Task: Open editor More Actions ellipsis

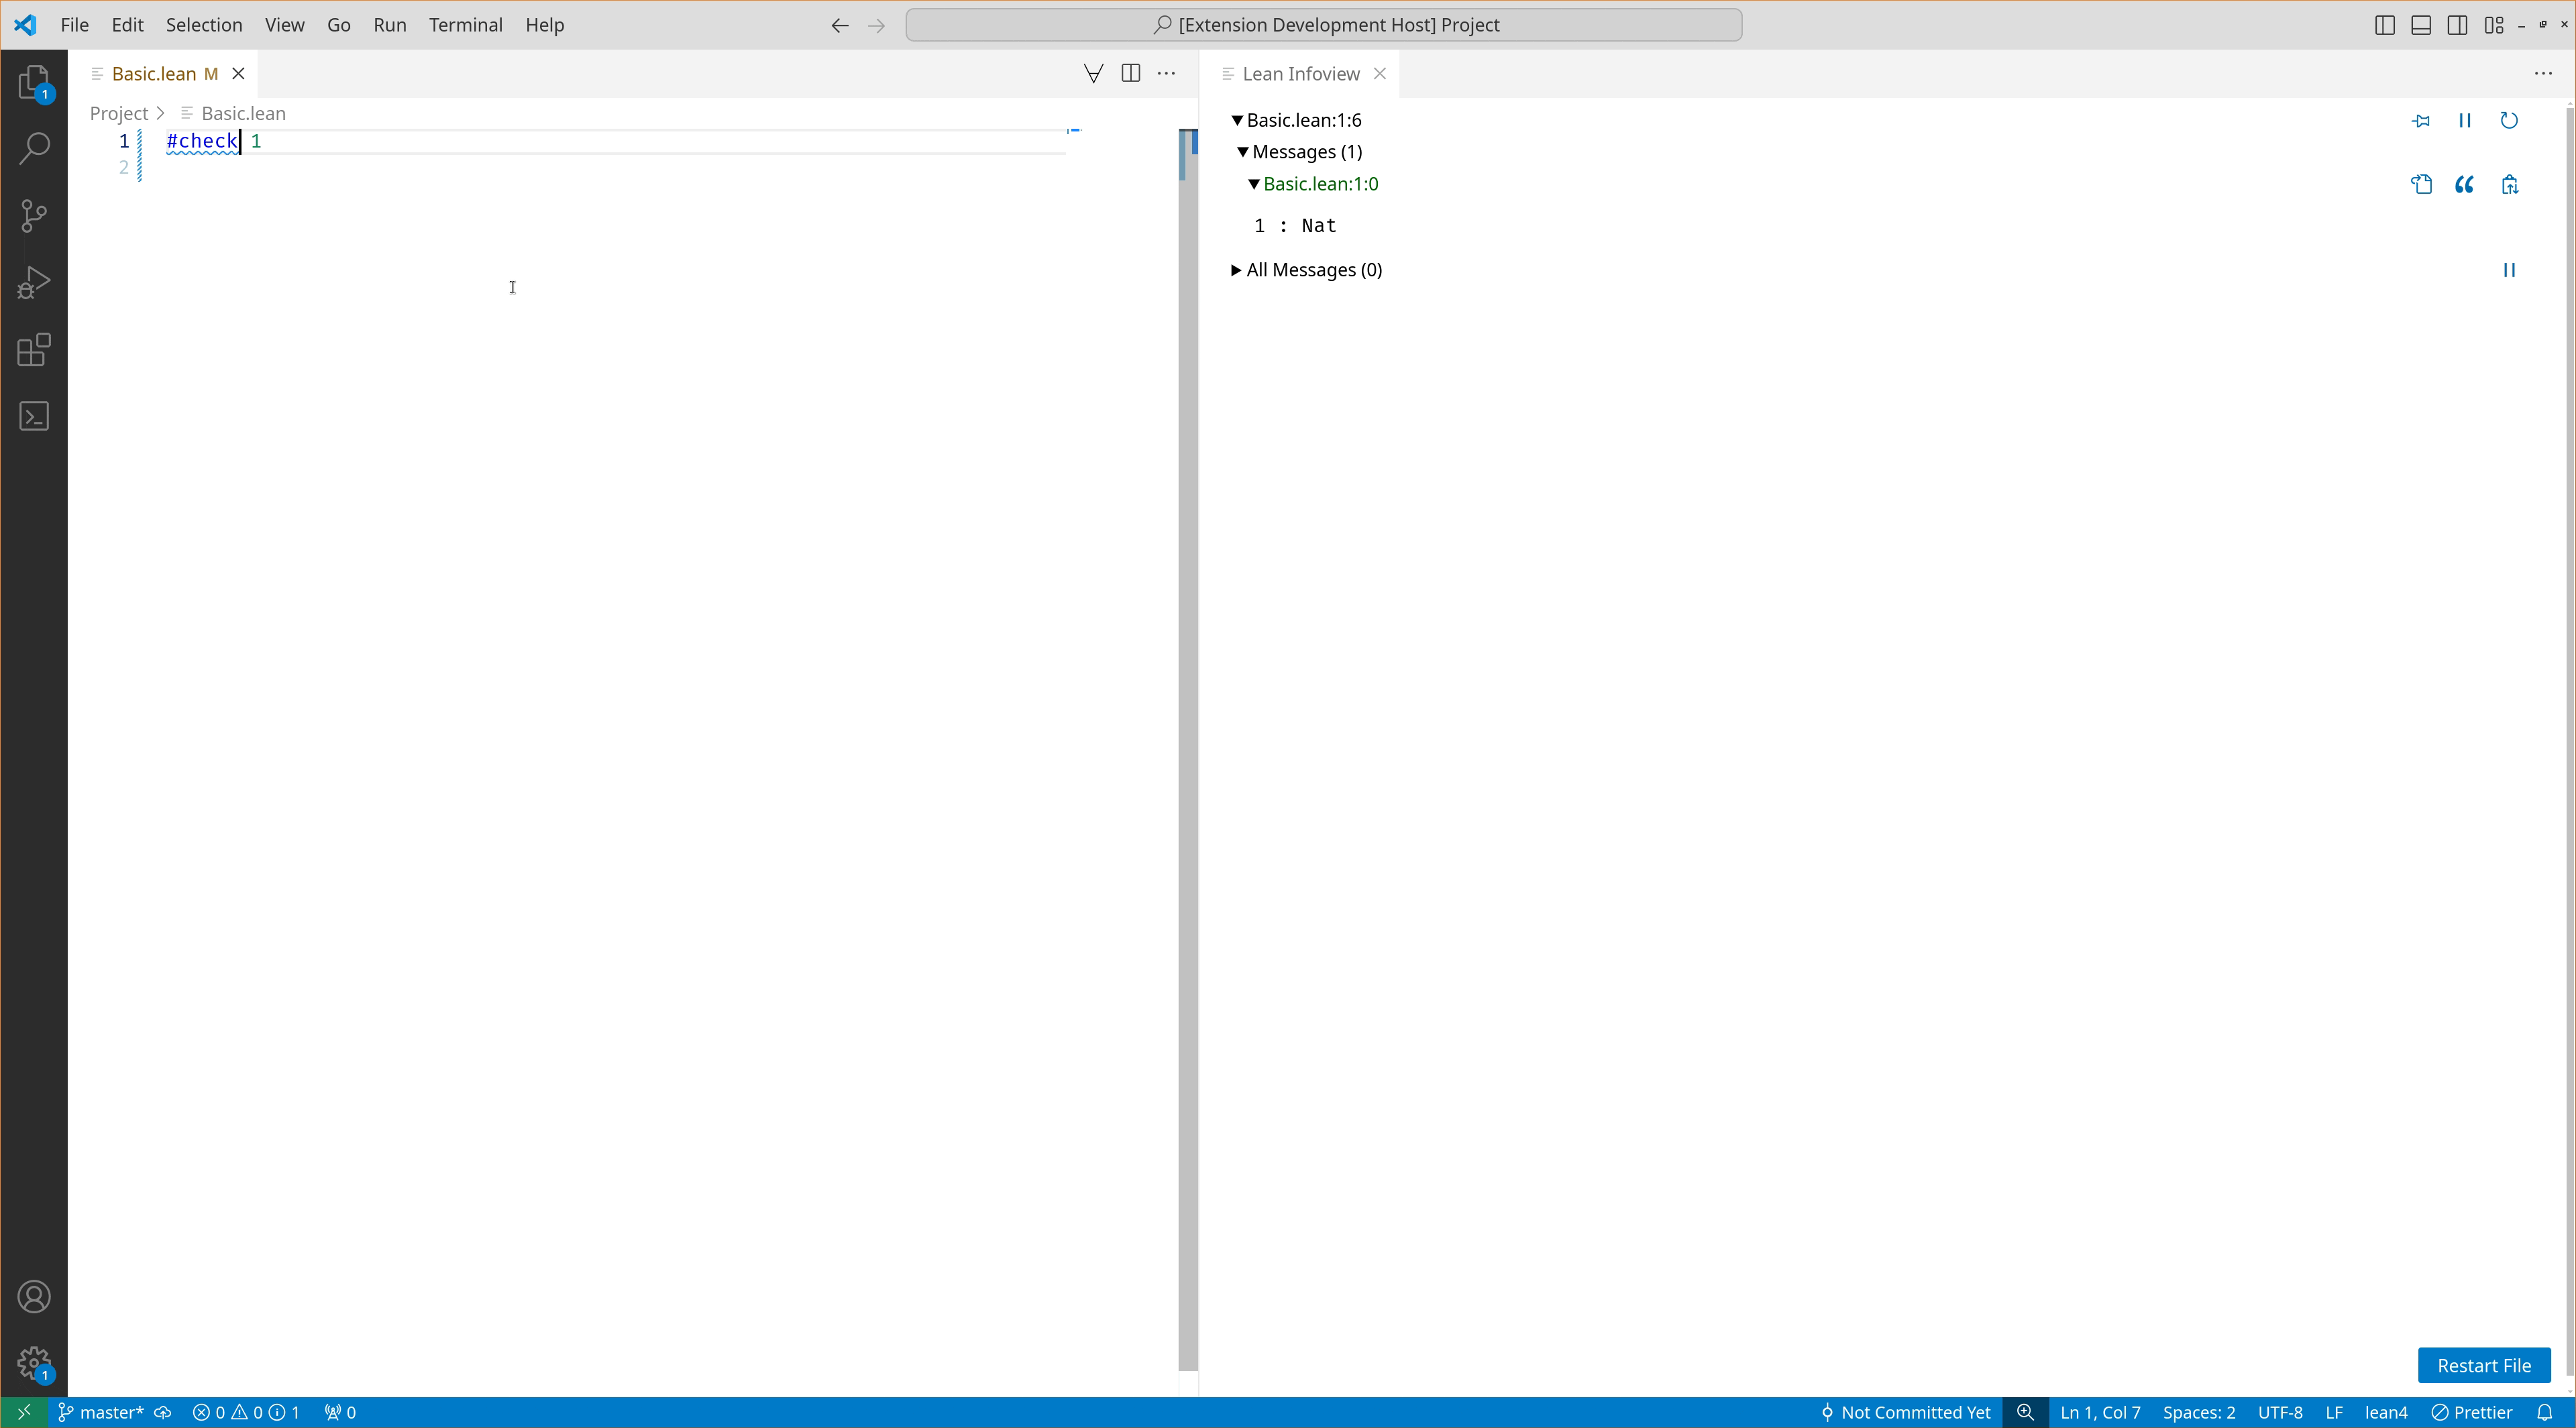Action: (x=1166, y=73)
